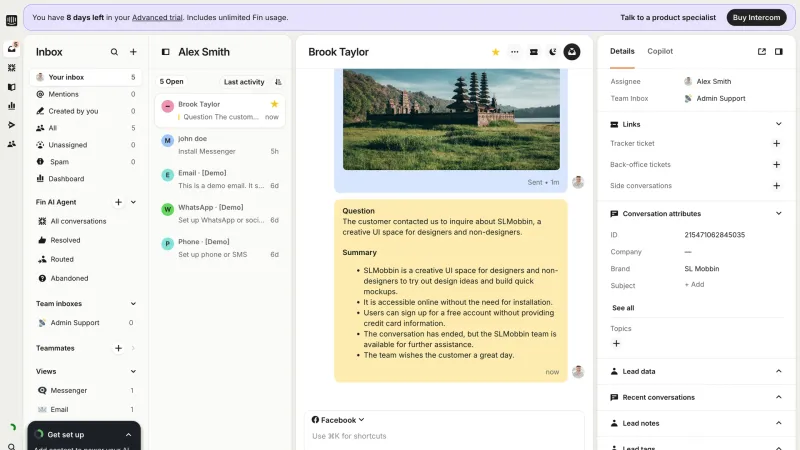Add a teammate with the plus icon
The height and width of the screenshot is (450, 800).
point(118,348)
